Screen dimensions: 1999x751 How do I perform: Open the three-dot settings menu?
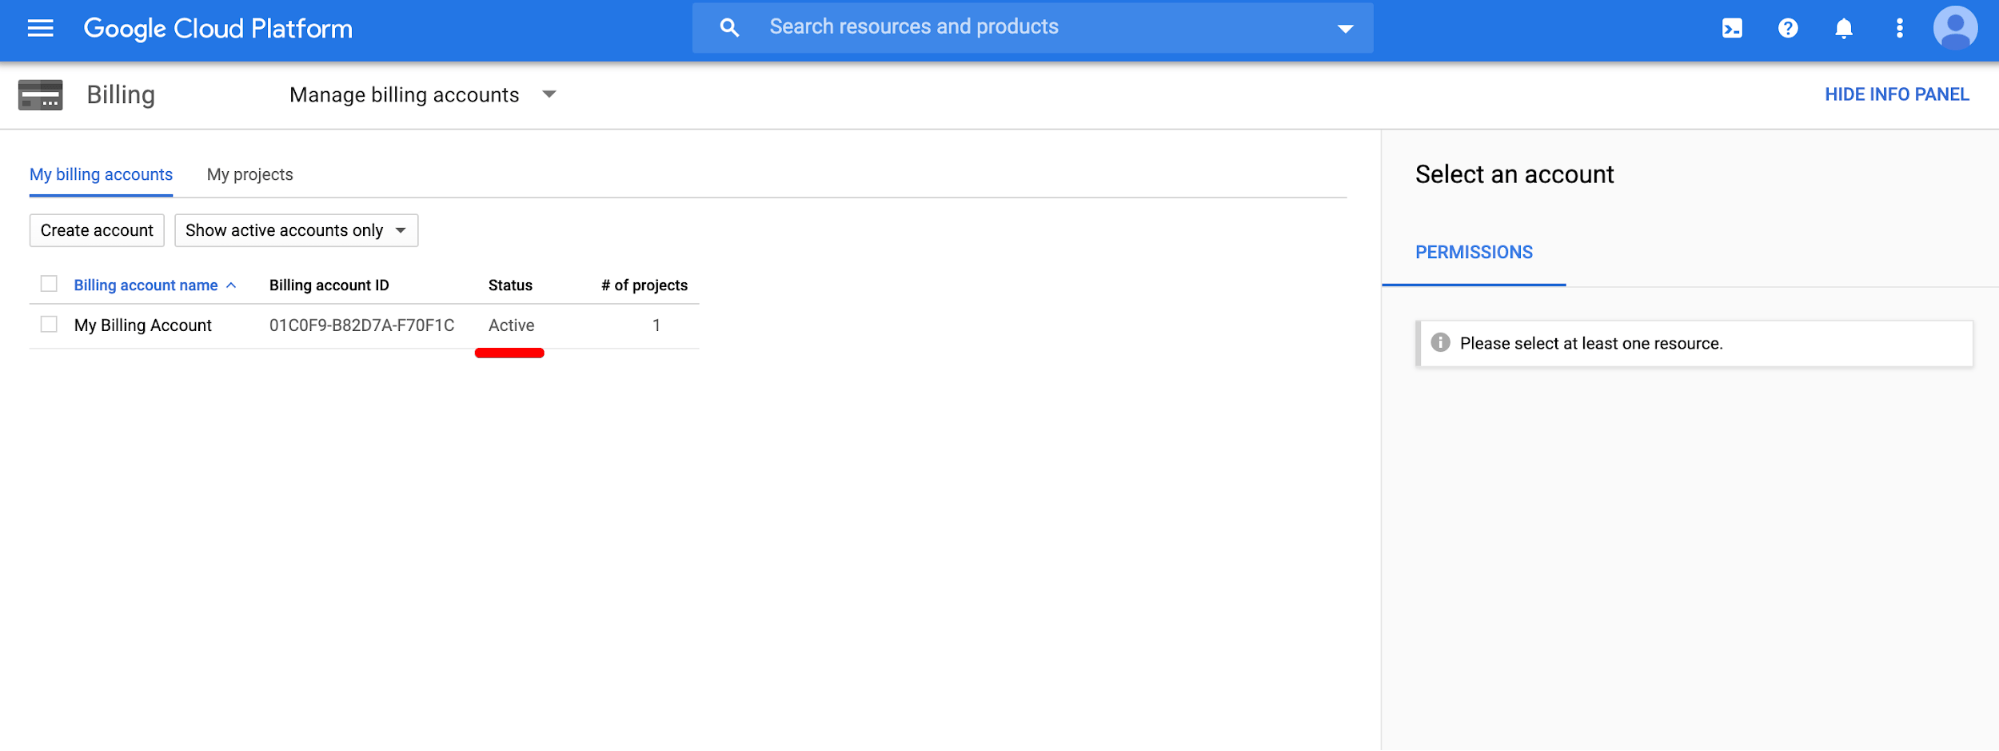tap(1900, 29)
